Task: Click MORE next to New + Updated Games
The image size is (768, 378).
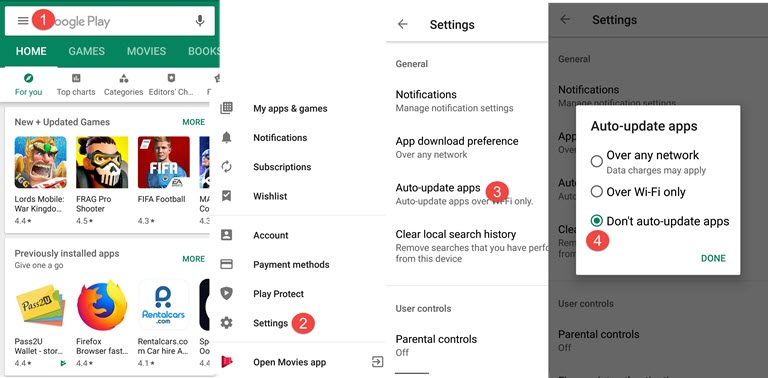Action: (193, 122)
